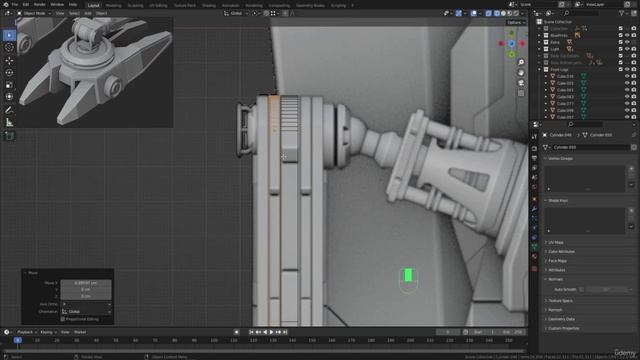This screenshot has height=360, width=640.
Task: Play the animation forward
Action: tap(271, 332)
